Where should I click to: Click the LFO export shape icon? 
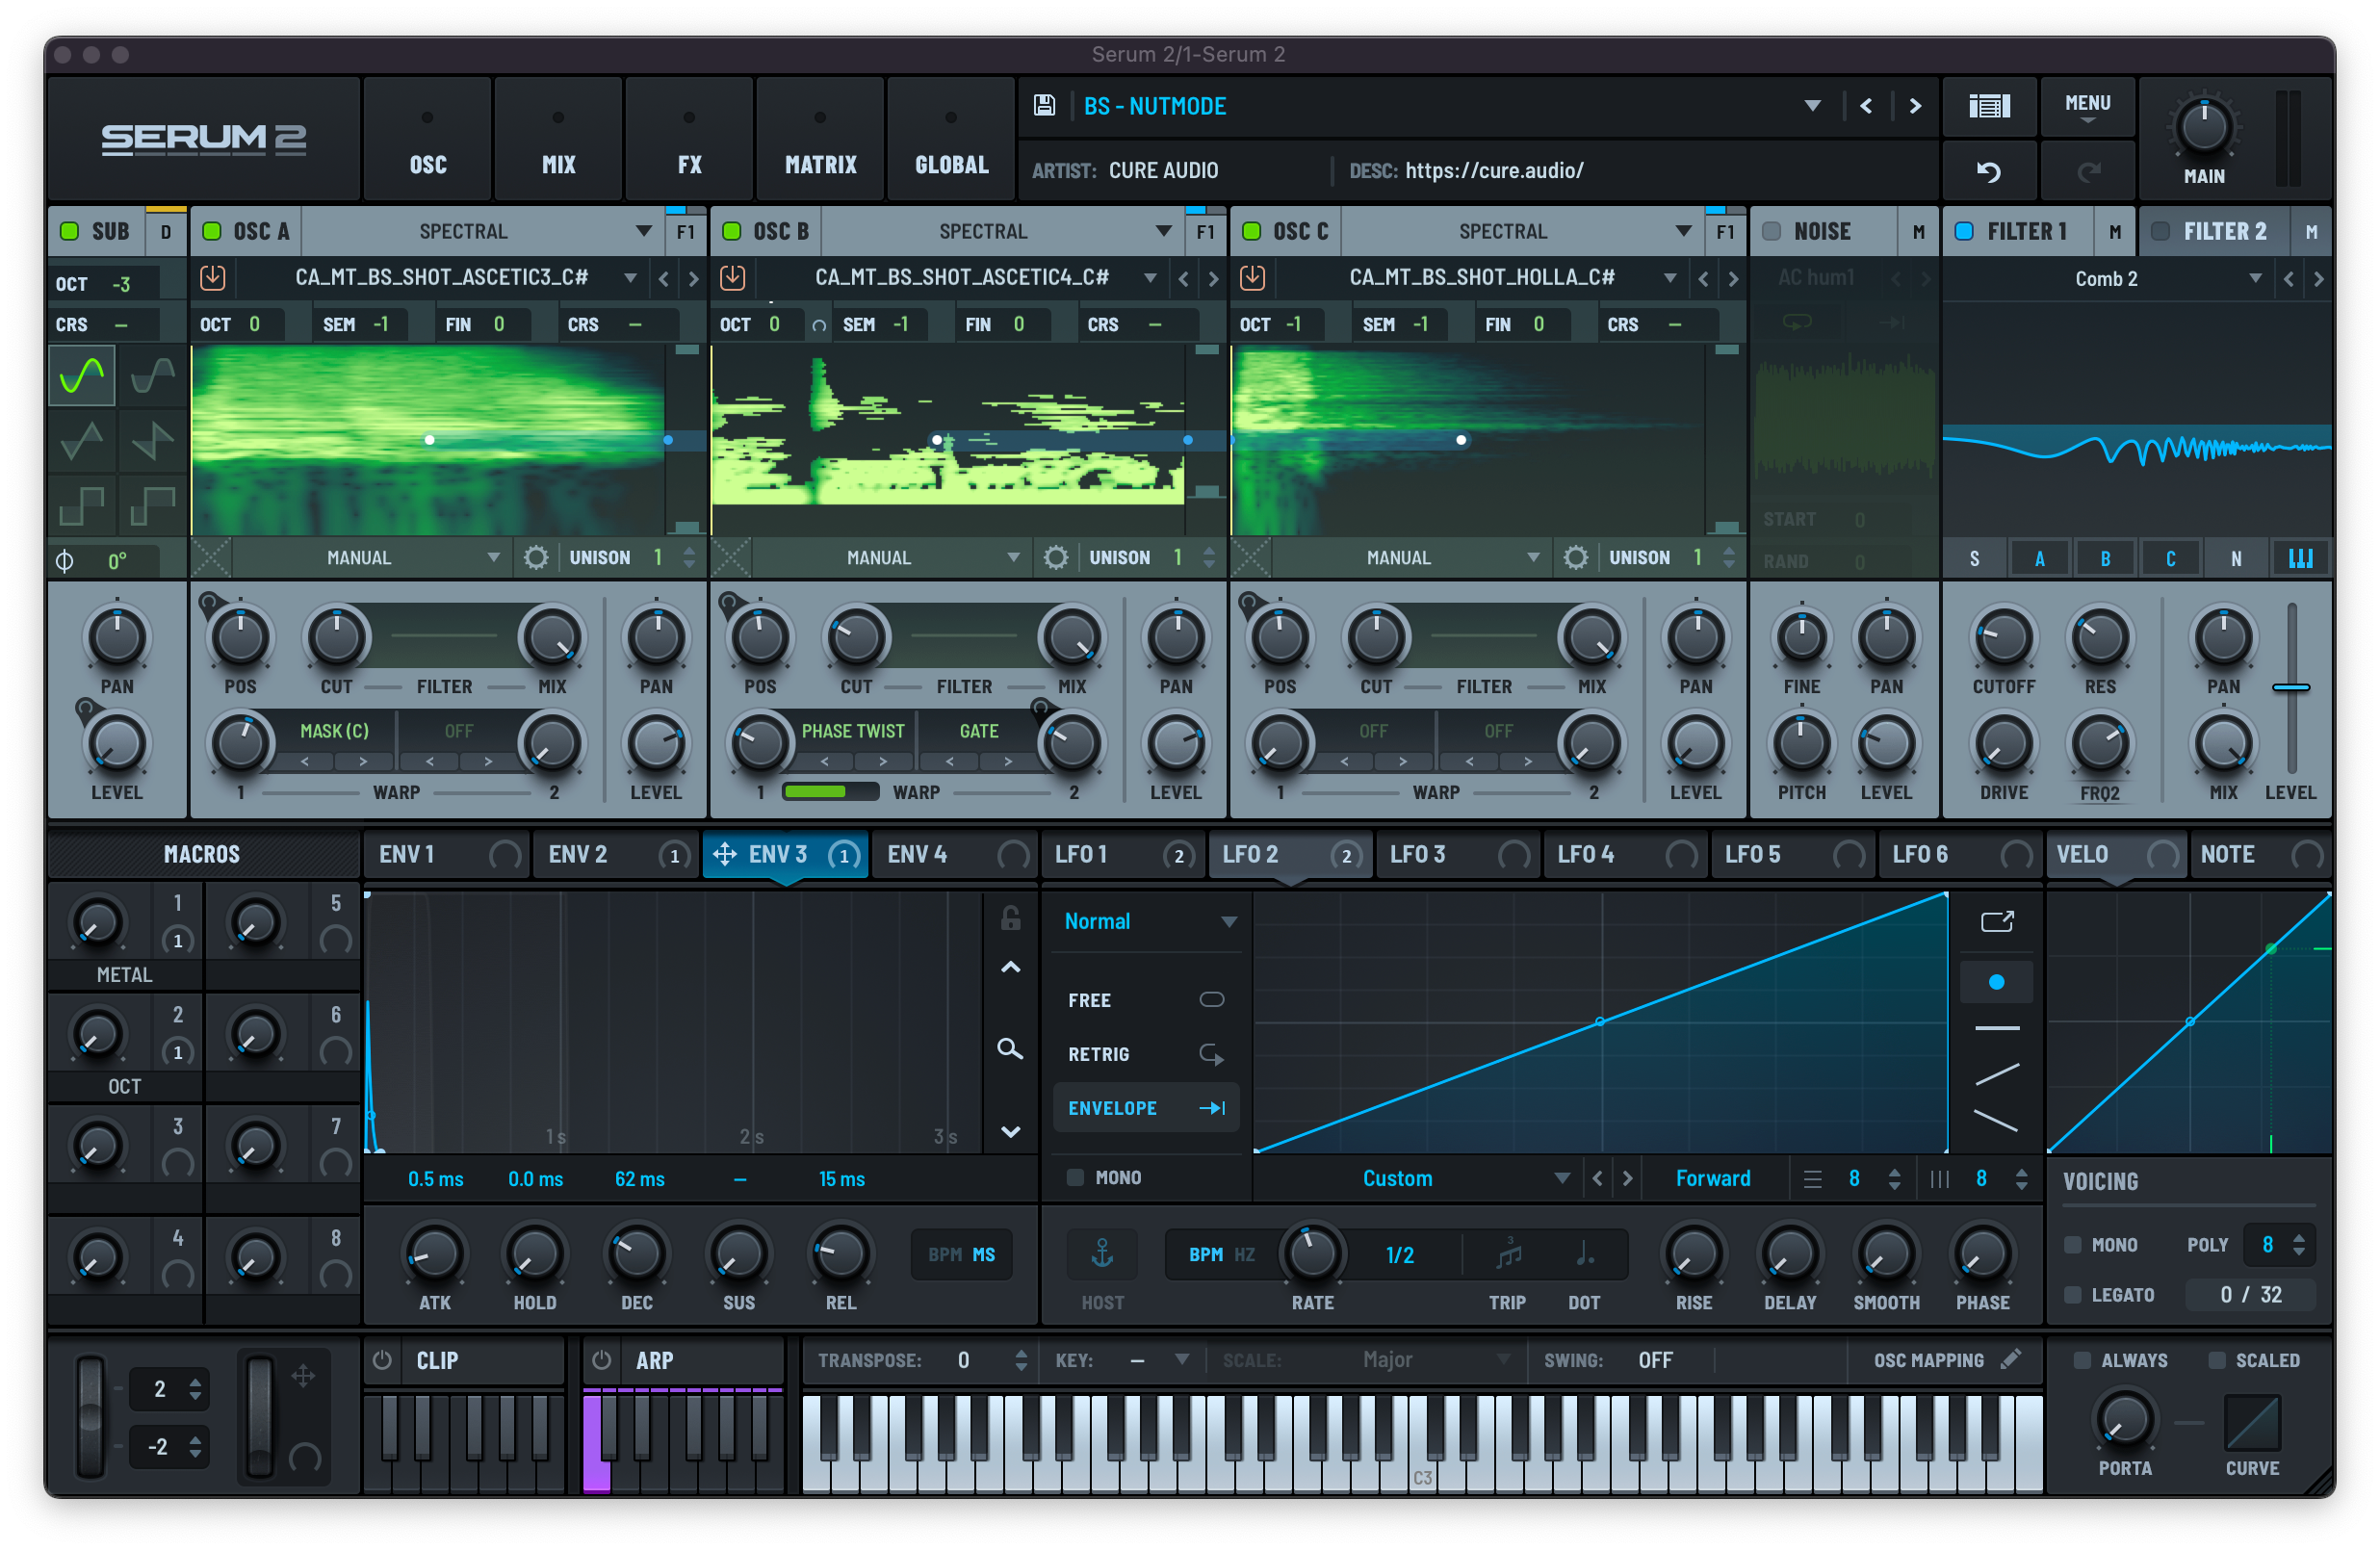1997,921
